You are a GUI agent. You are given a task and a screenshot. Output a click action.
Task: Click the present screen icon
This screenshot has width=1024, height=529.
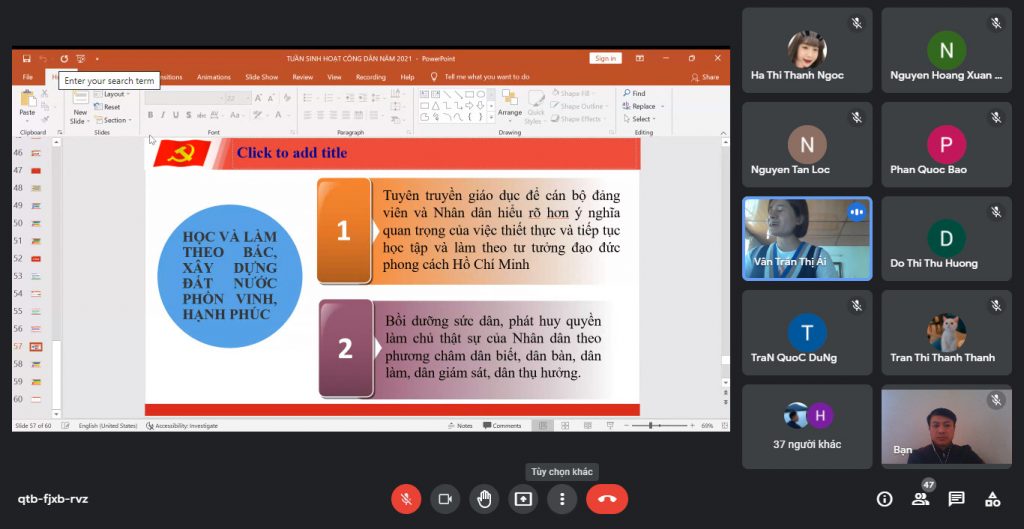tap(523, 498)
